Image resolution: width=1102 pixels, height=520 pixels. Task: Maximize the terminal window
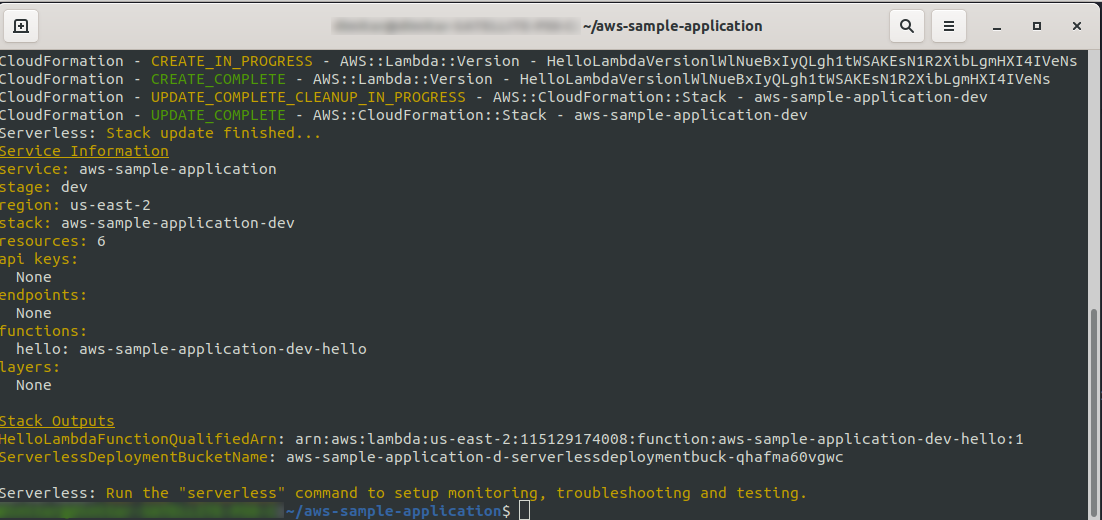[1037, 26]
